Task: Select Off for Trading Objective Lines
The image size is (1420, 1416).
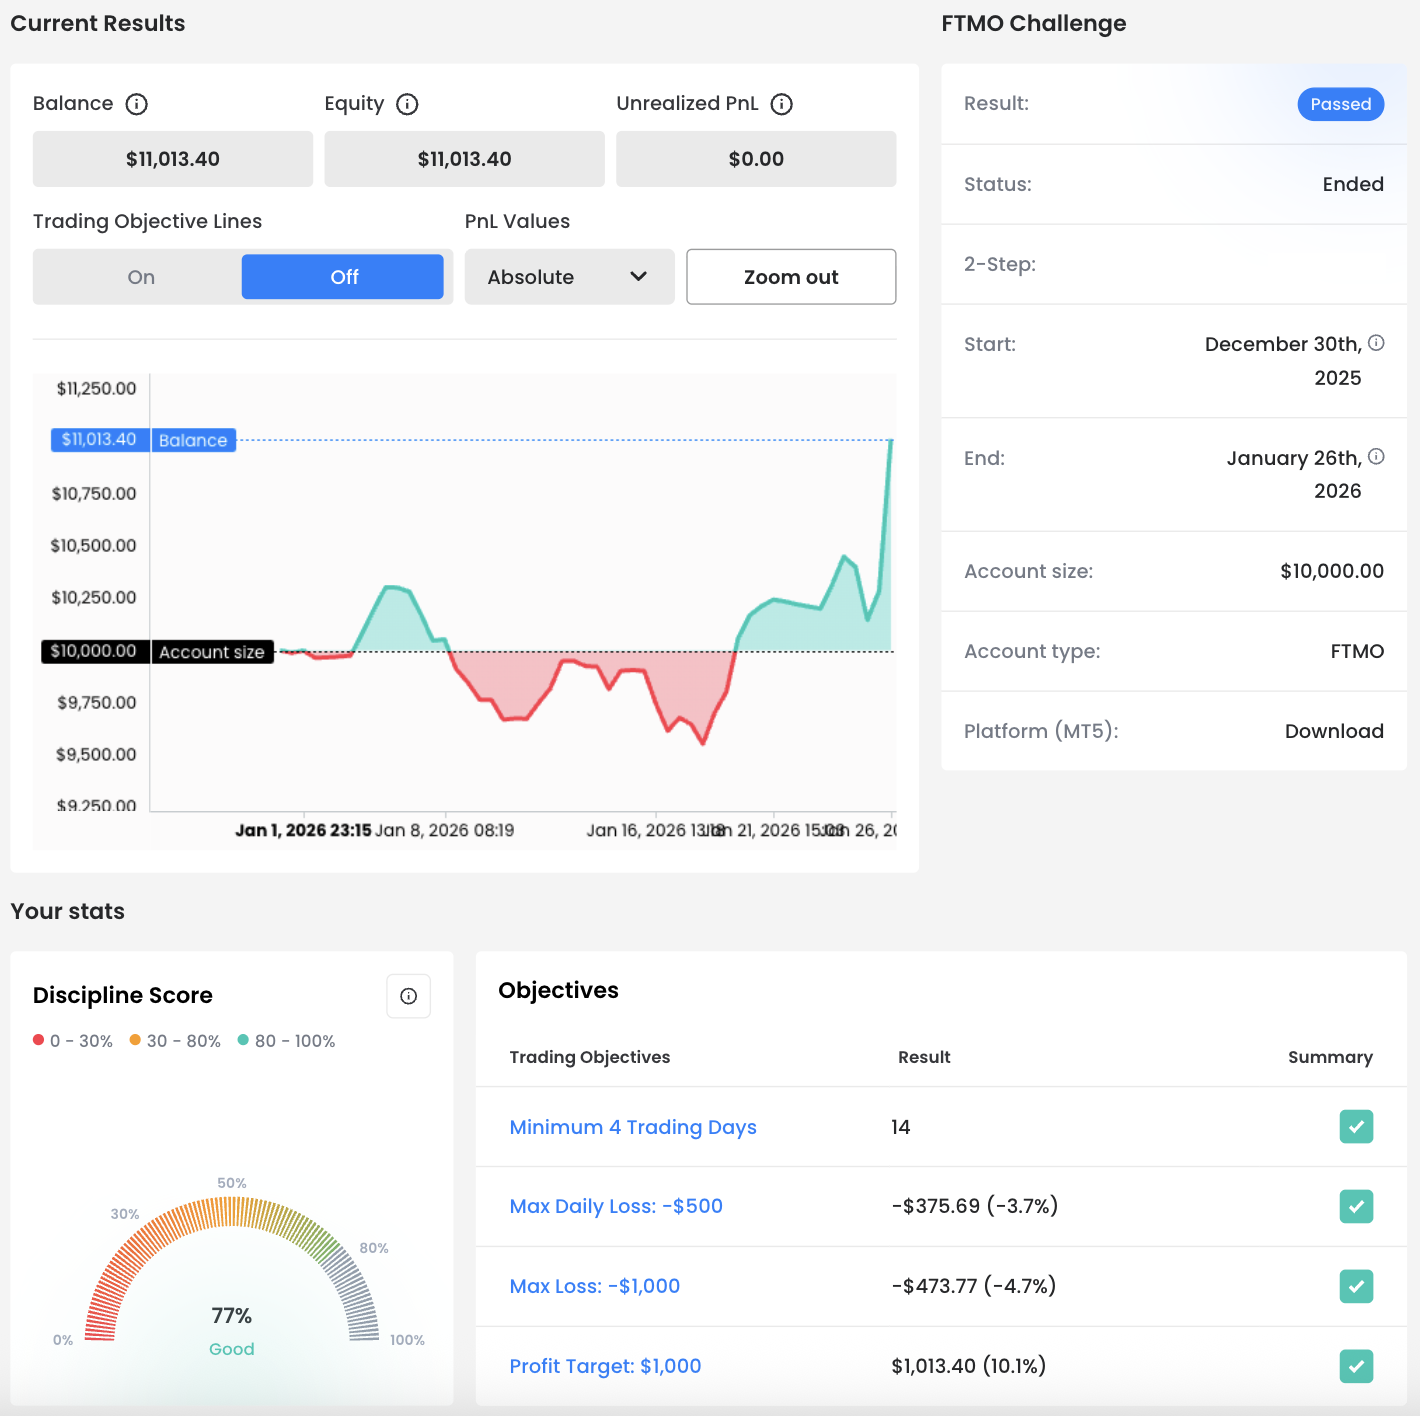Action: point(343,277)
